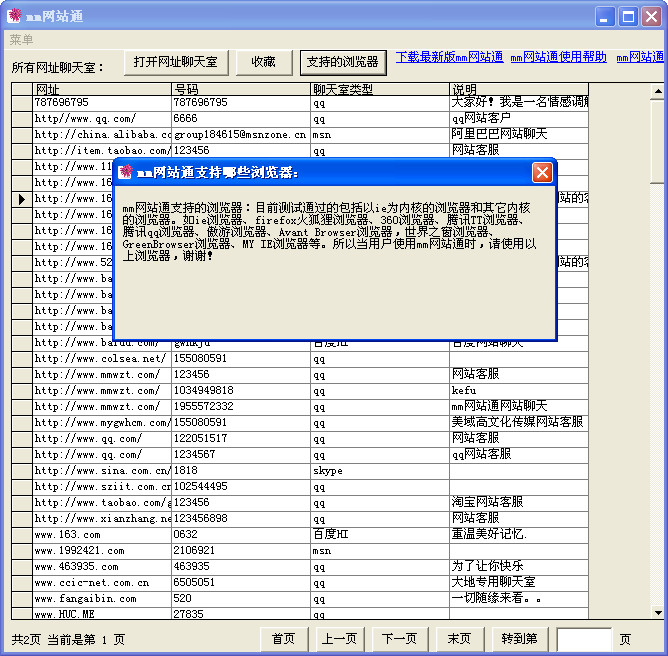Open the mm网站通使用帮助 link
668x656 pixels.
click(559, 57)
